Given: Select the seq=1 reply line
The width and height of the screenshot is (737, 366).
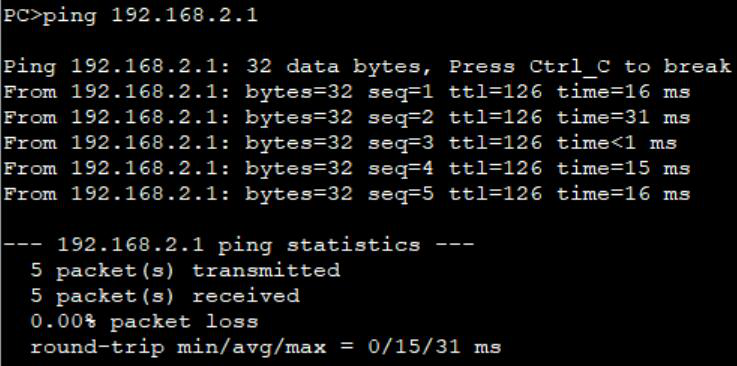Looking at the screenshot, I should point(347,93).
